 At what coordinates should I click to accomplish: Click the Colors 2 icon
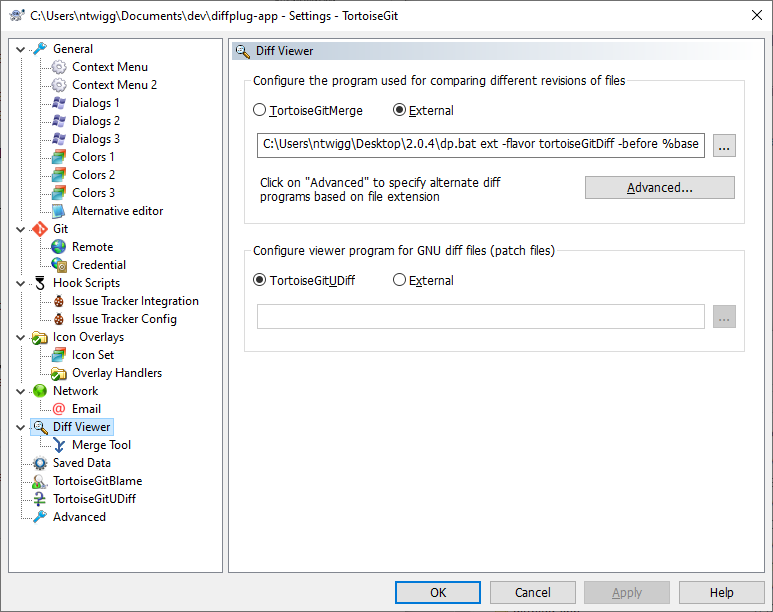(59, 175)
